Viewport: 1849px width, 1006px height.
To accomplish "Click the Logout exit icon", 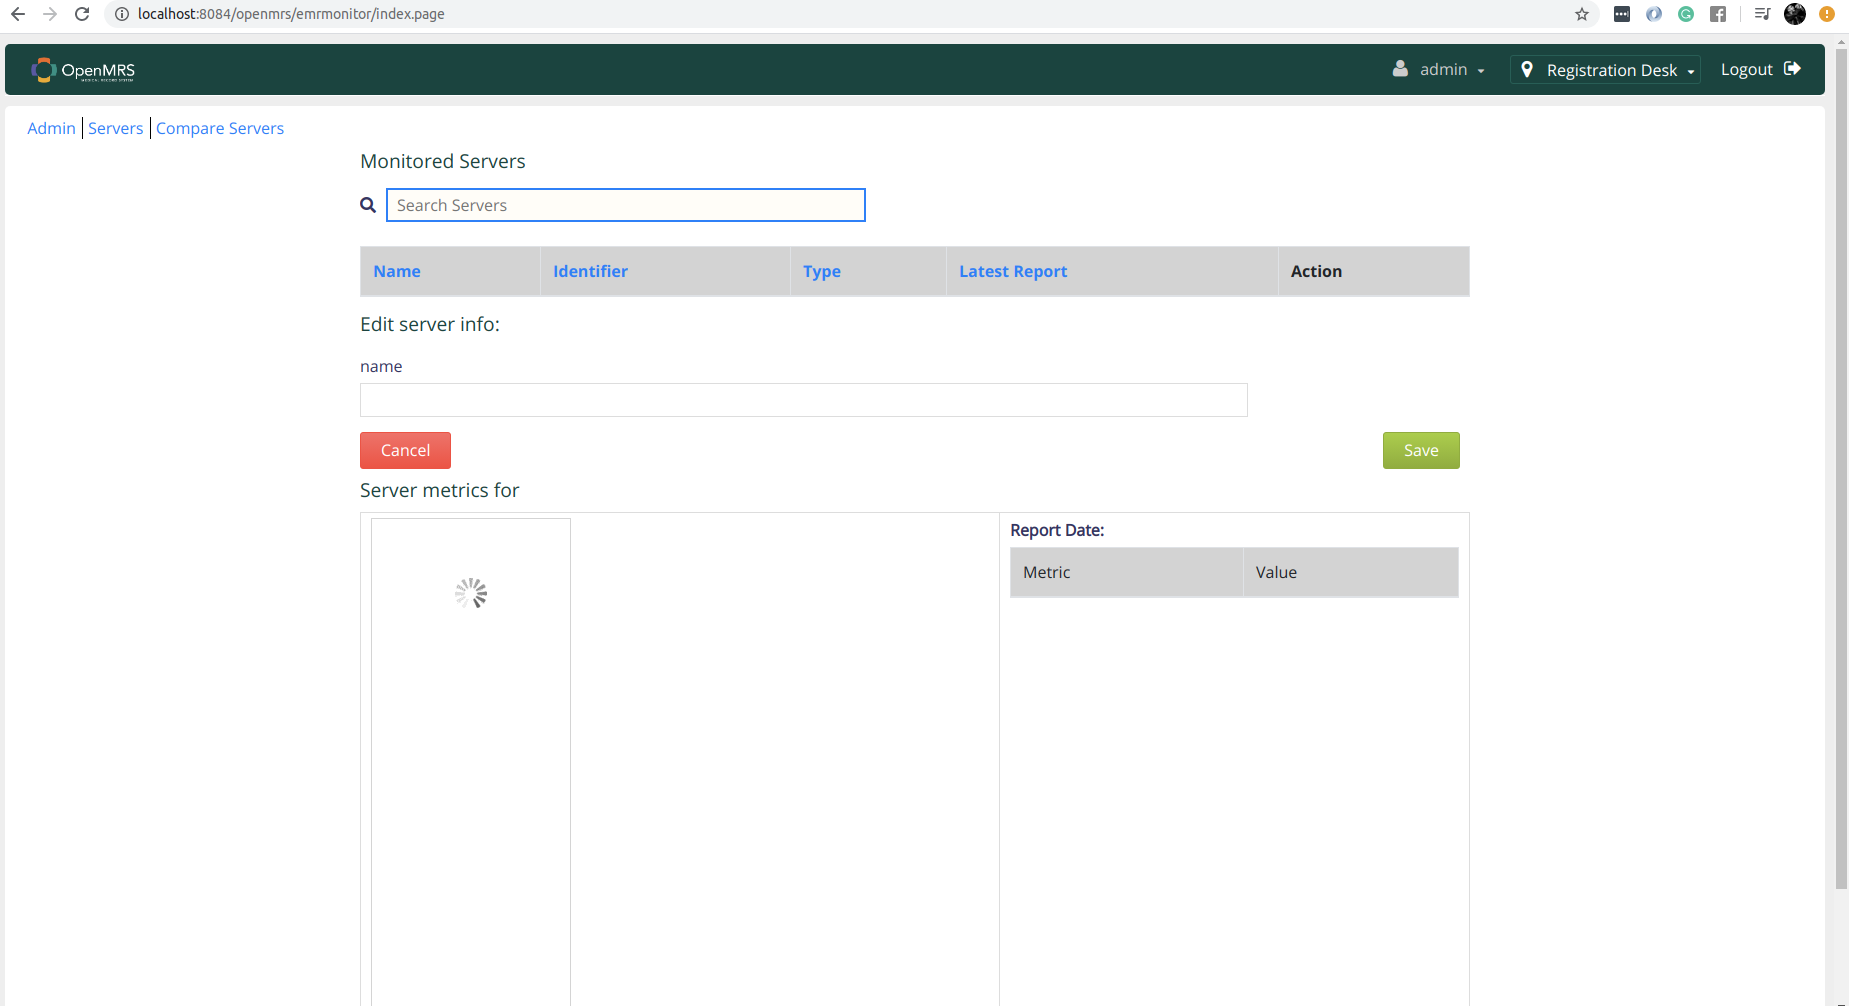I will tap(1792, 69).
